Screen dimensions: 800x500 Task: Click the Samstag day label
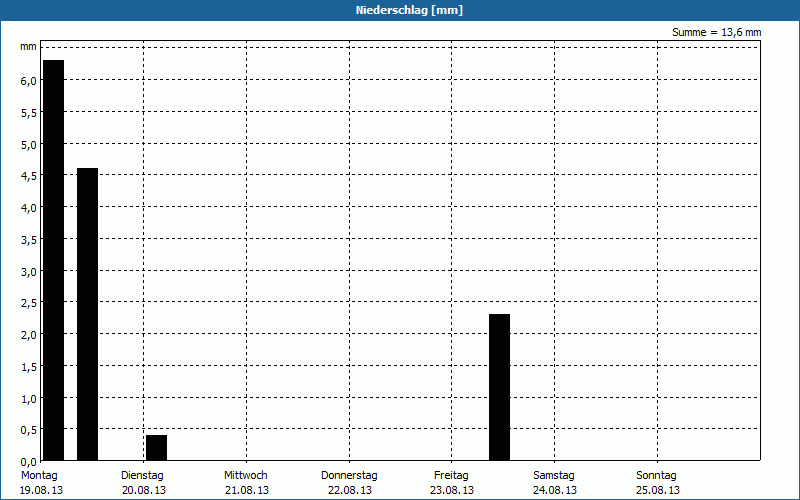[x=554, y=476]
